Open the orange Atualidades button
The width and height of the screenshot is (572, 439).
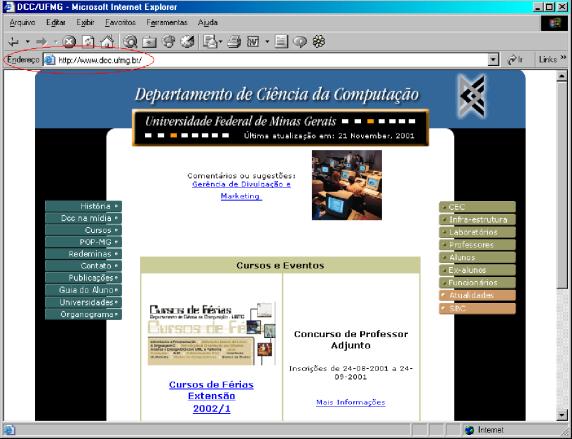pos(478,296)
